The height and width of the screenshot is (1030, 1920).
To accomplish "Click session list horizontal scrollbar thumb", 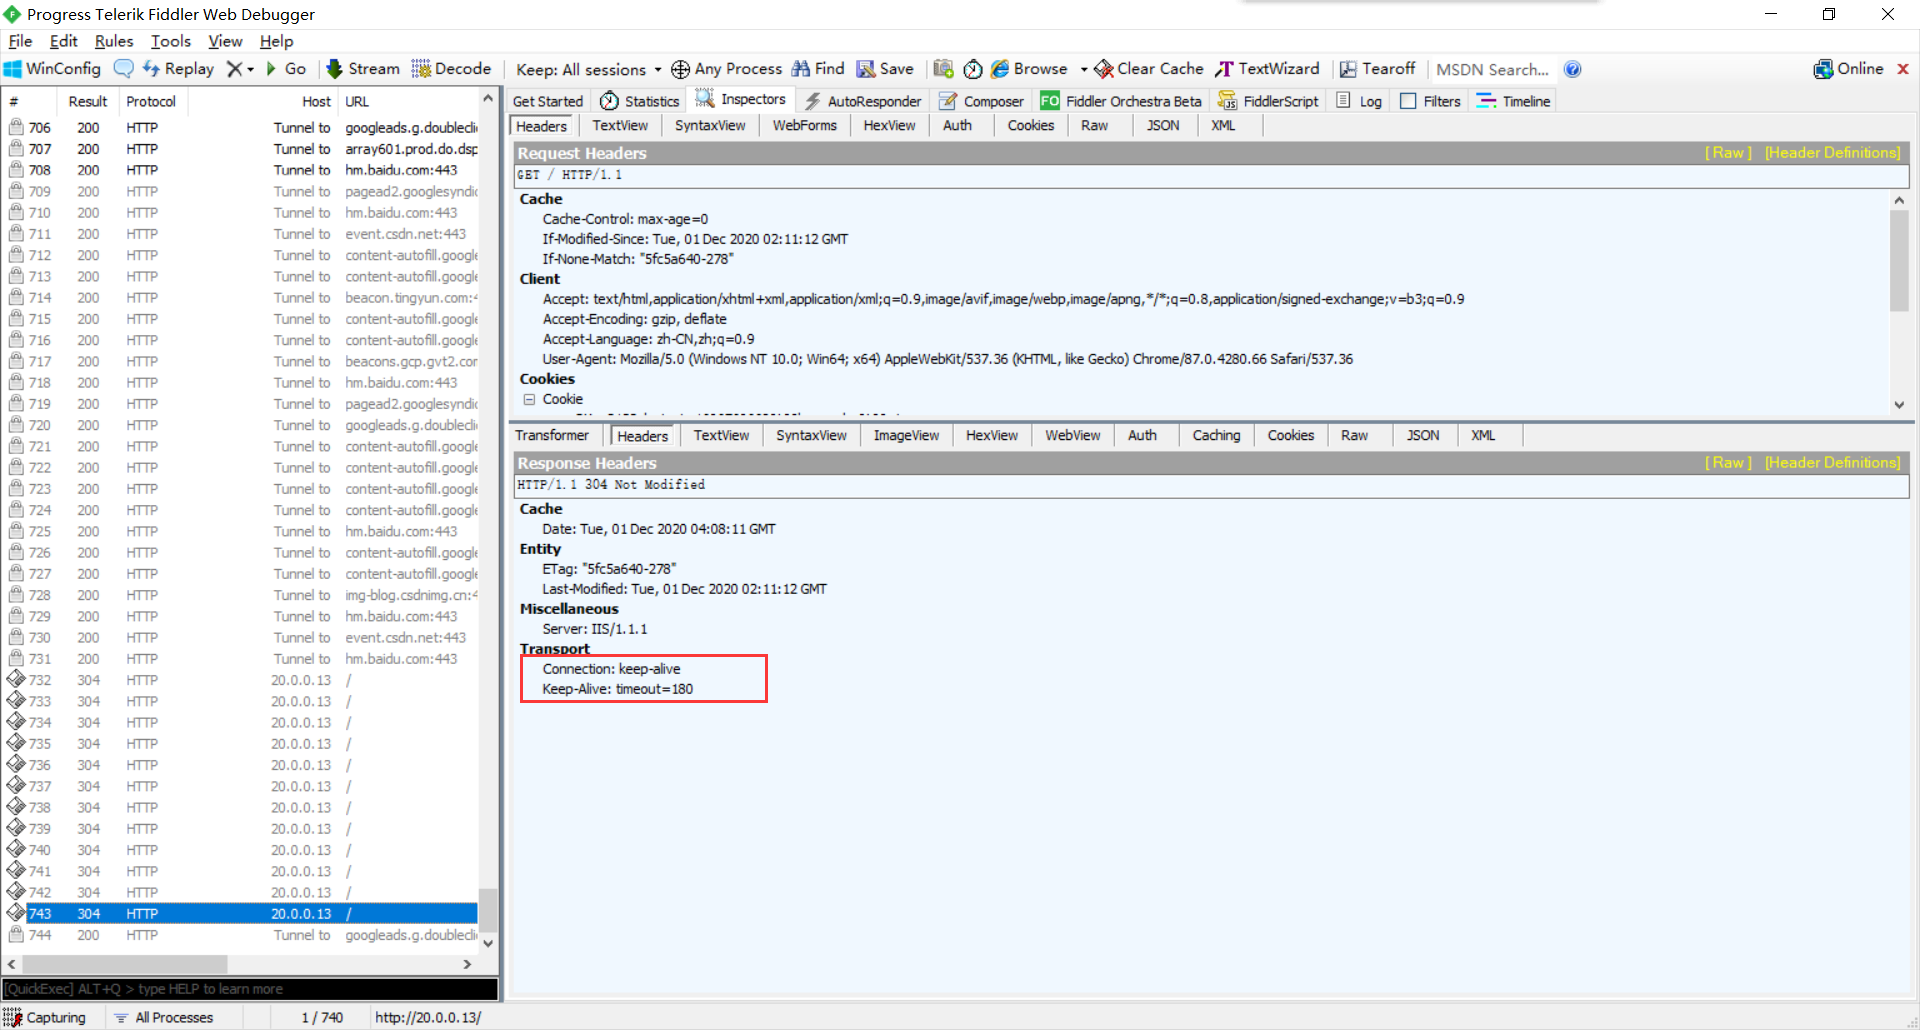I will click(x=125, y=964).
